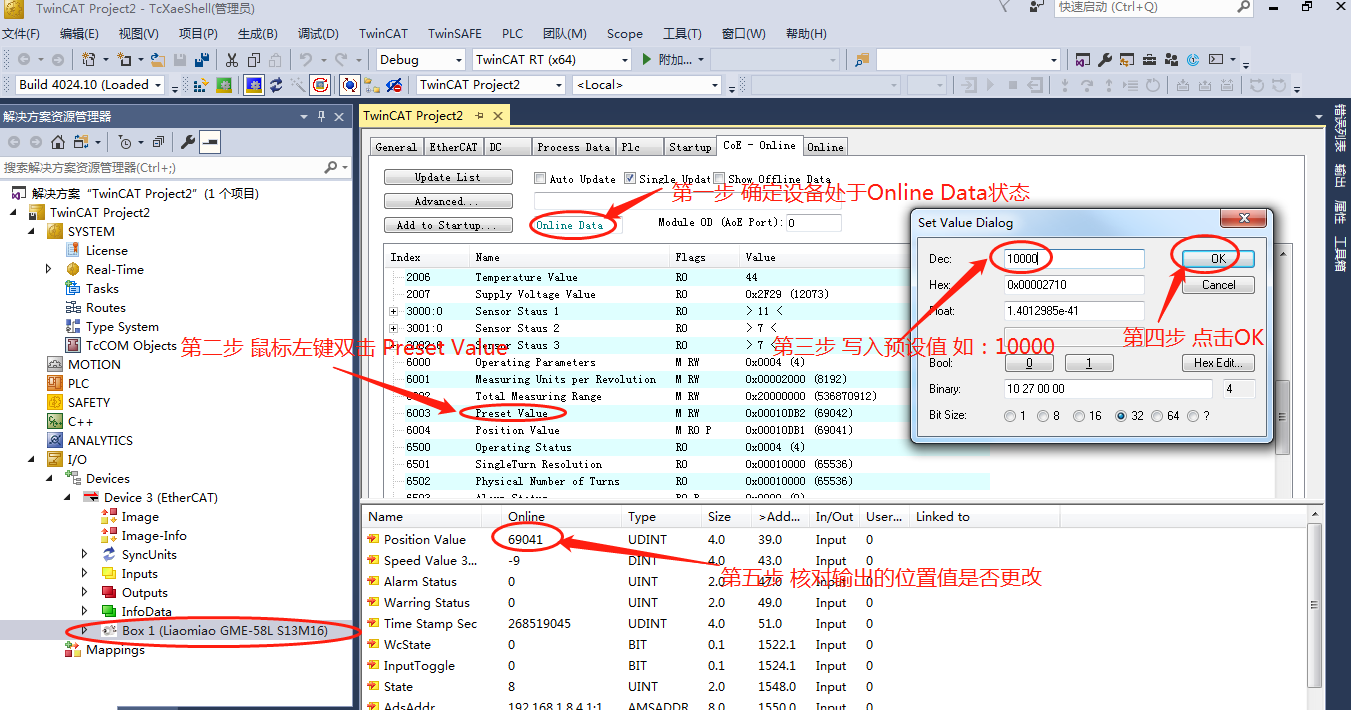Toggle the Single Update checkbox

[x=630, y=179]
